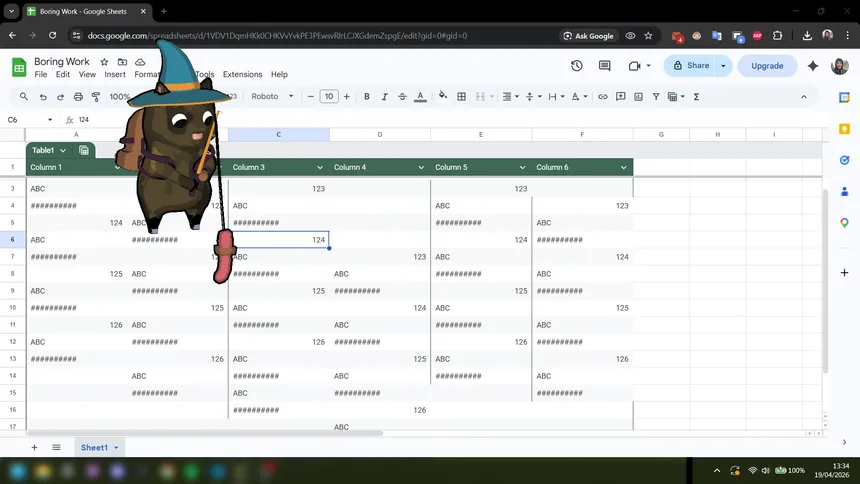Star the Boring Work document
860x484 pixels.
click(x=104, y=61)
